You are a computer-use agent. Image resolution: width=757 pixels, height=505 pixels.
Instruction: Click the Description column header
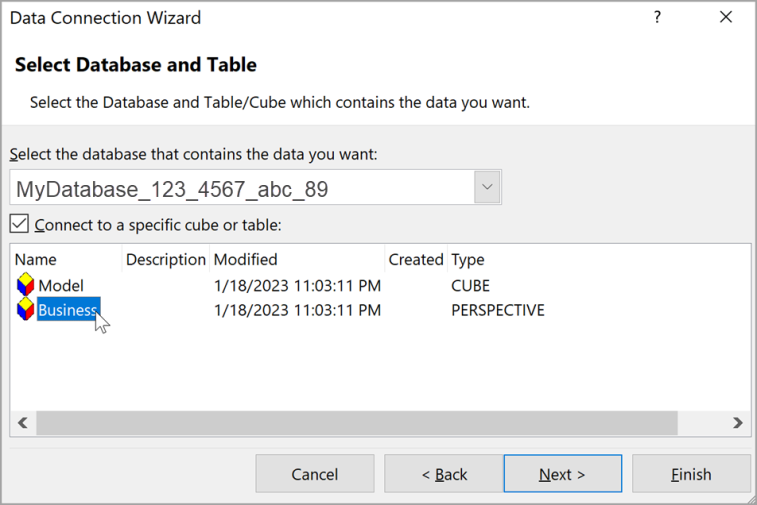(x=165, y=259)
